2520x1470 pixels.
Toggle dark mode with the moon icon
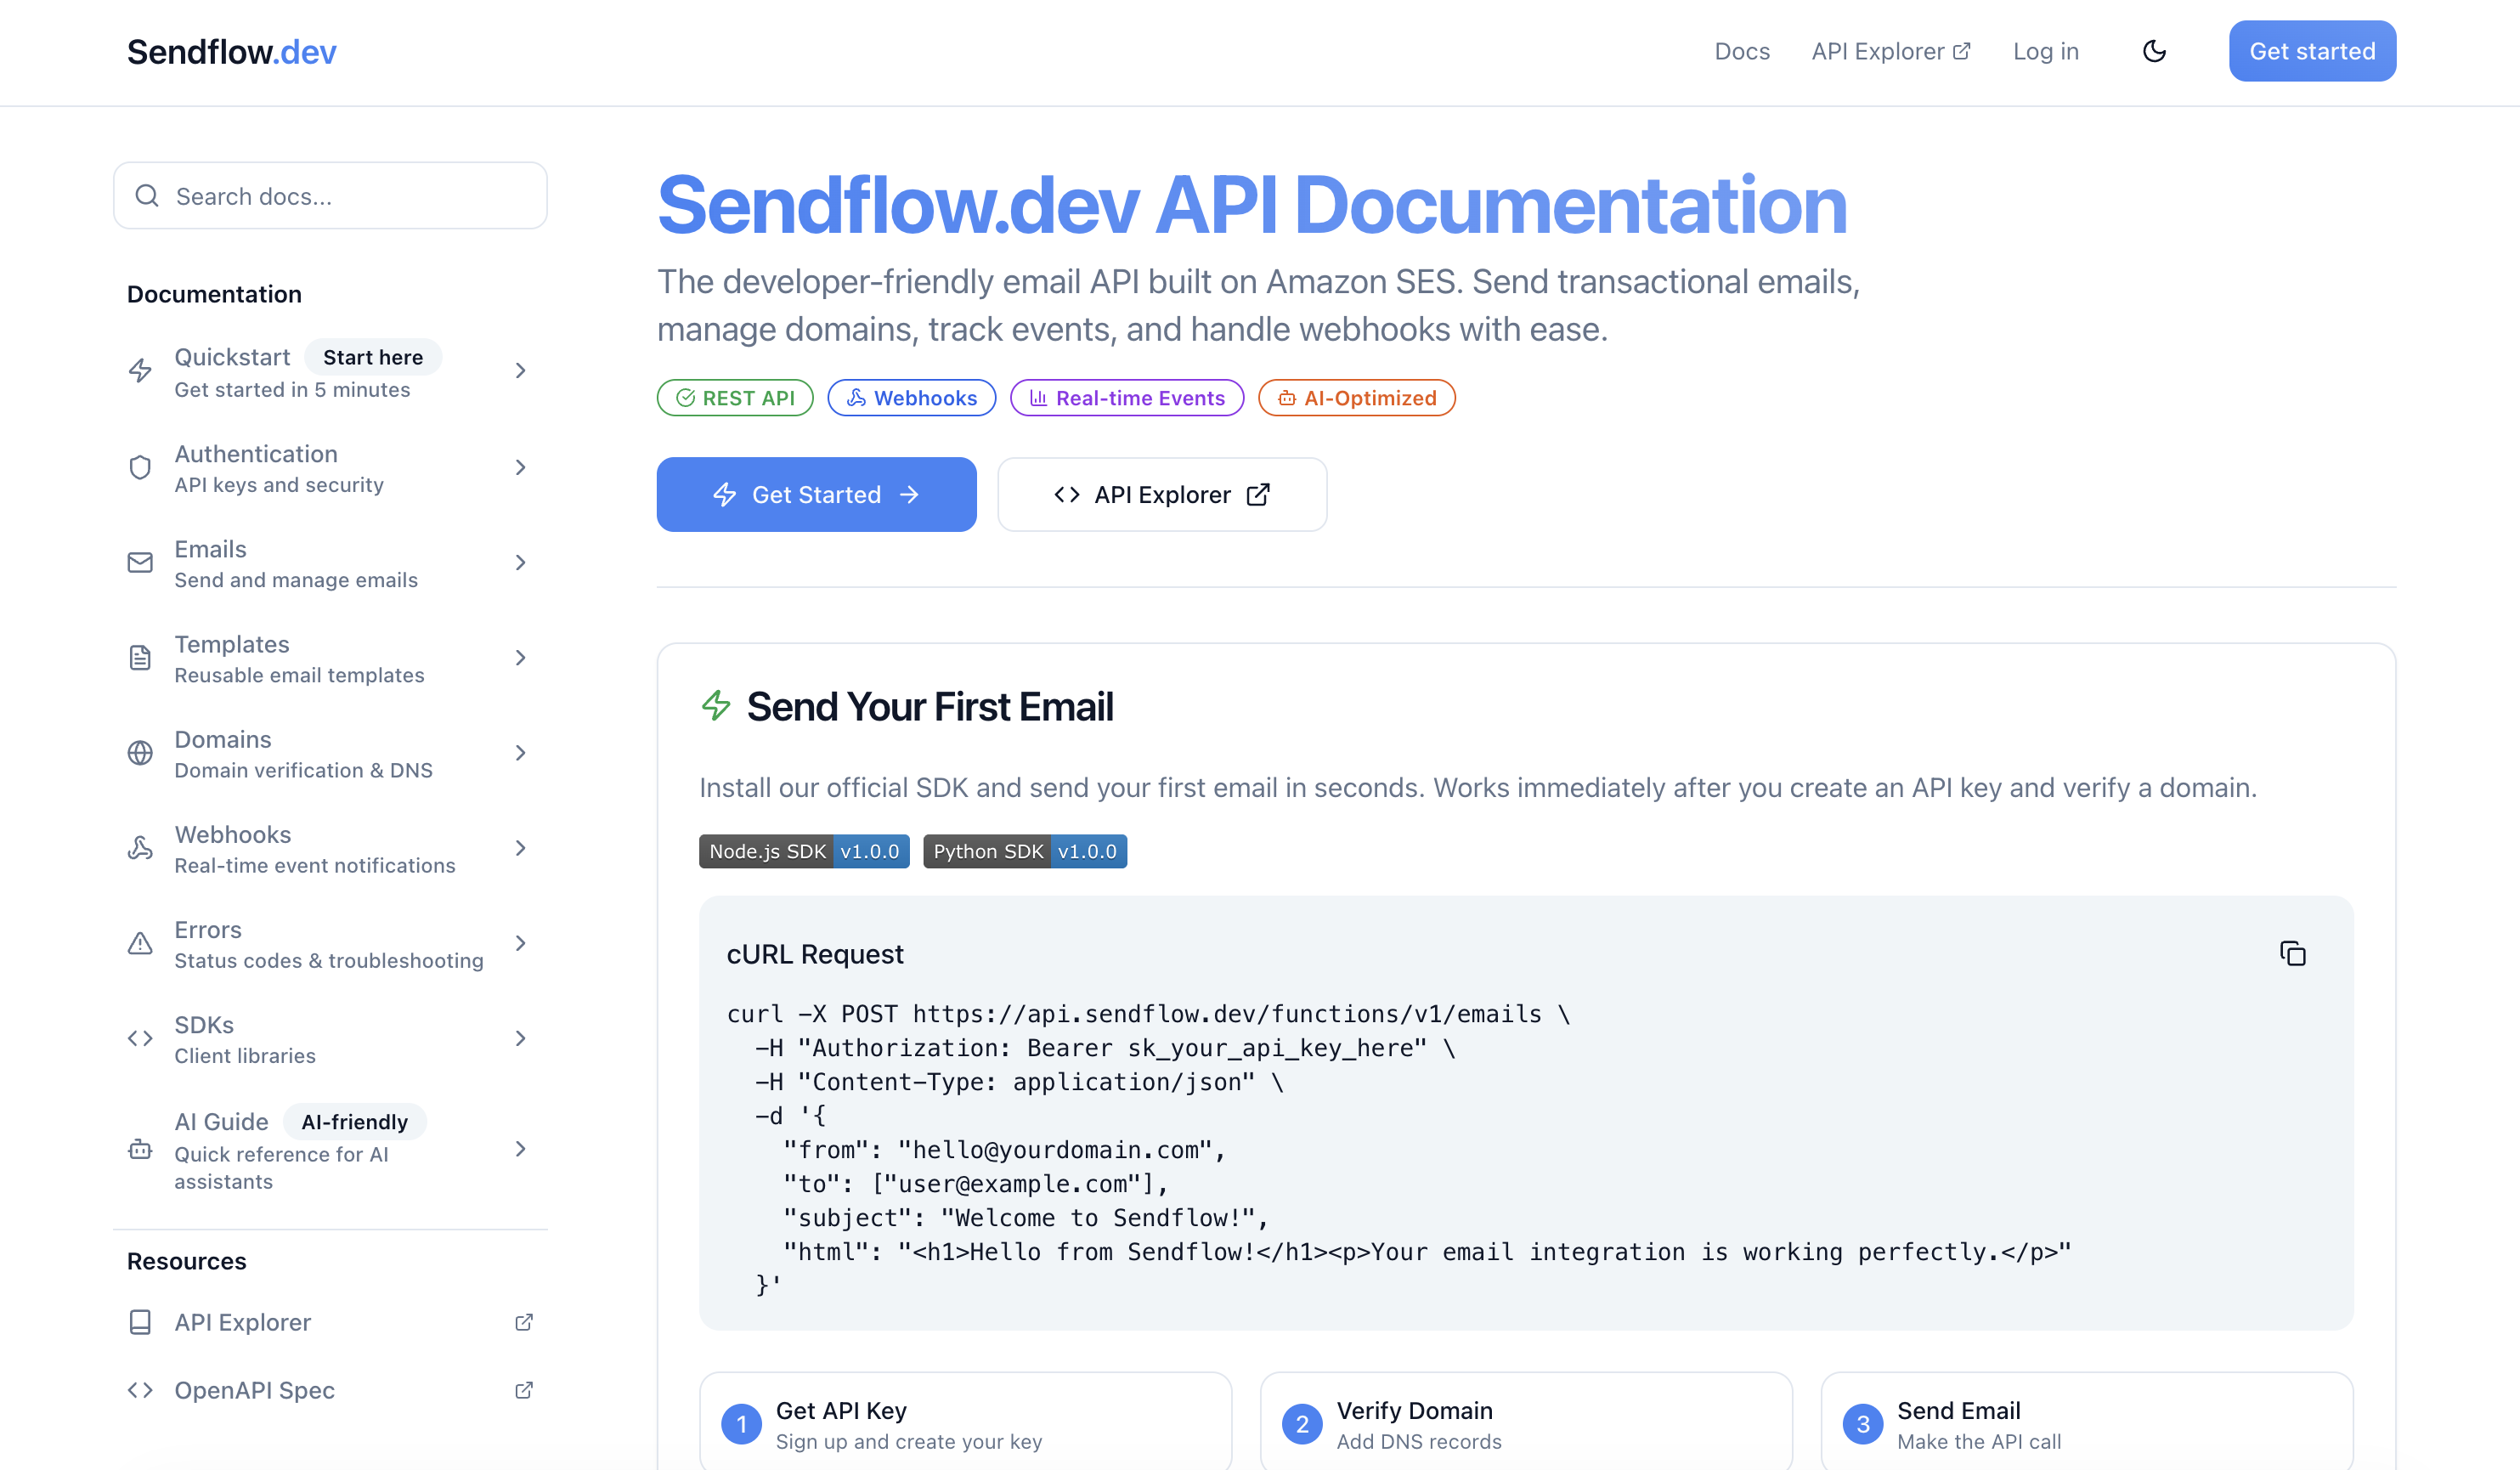pyautogui.click(x=2155, y=51)
